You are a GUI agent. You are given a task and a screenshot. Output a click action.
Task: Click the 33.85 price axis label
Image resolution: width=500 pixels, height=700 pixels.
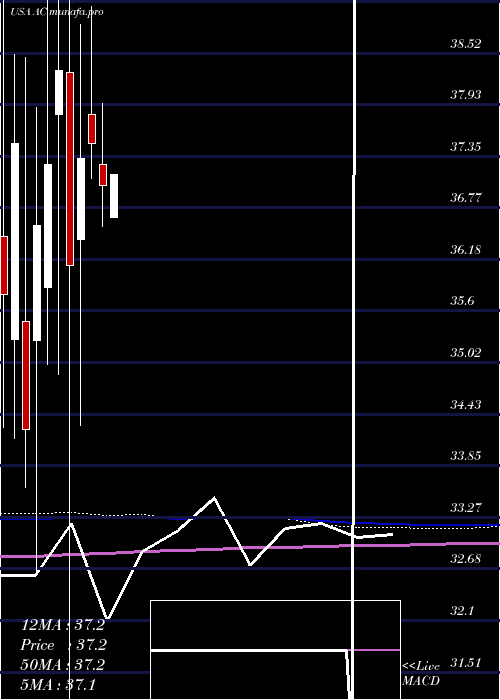click(x=466, y=456)
